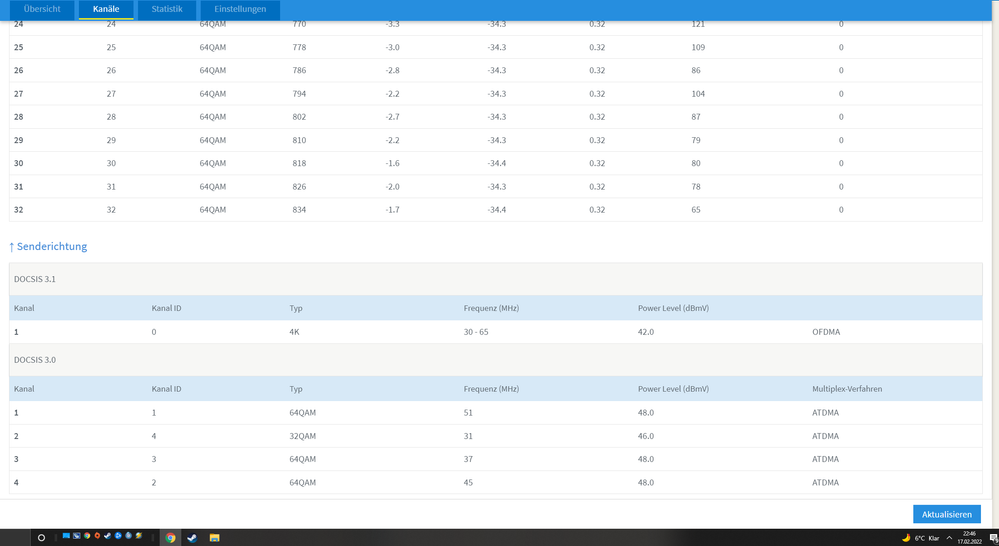Click the taskbar clock showing 22:46
999x546 pixels.
pyautogui.click(x=969, y=538)
